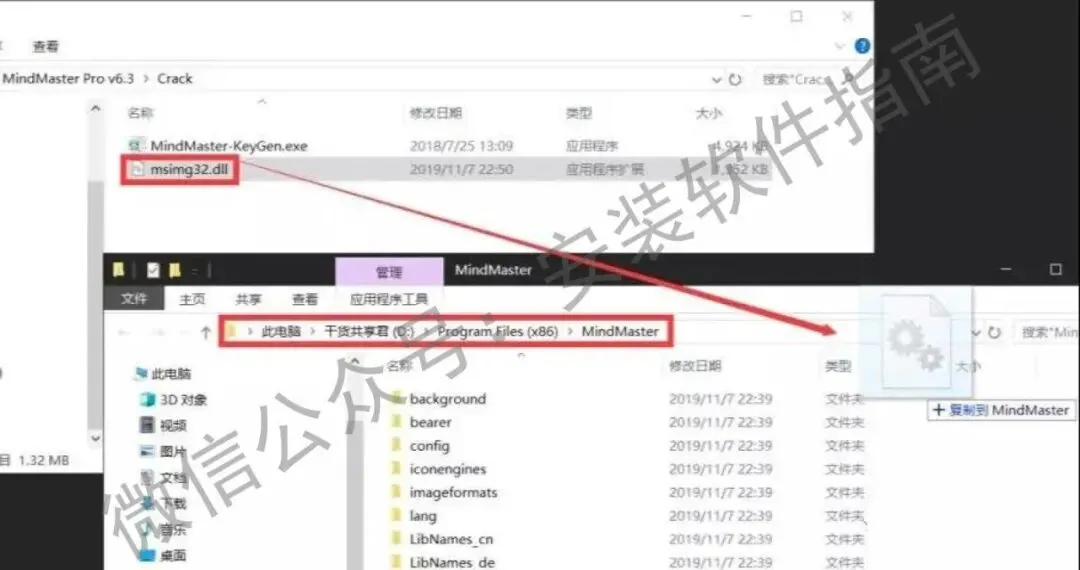1080x570 pixels.
Task: Select the MindMaster-KeyGen.exe file in Crack window
Action: click(x=229, y=146)
